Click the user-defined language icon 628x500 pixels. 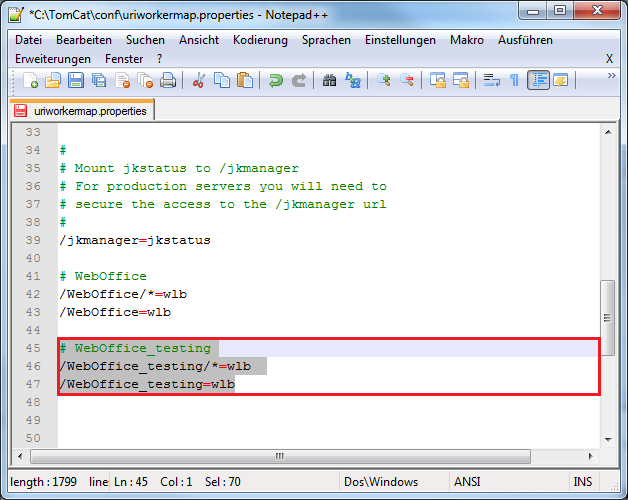click(x=561, y=80)
